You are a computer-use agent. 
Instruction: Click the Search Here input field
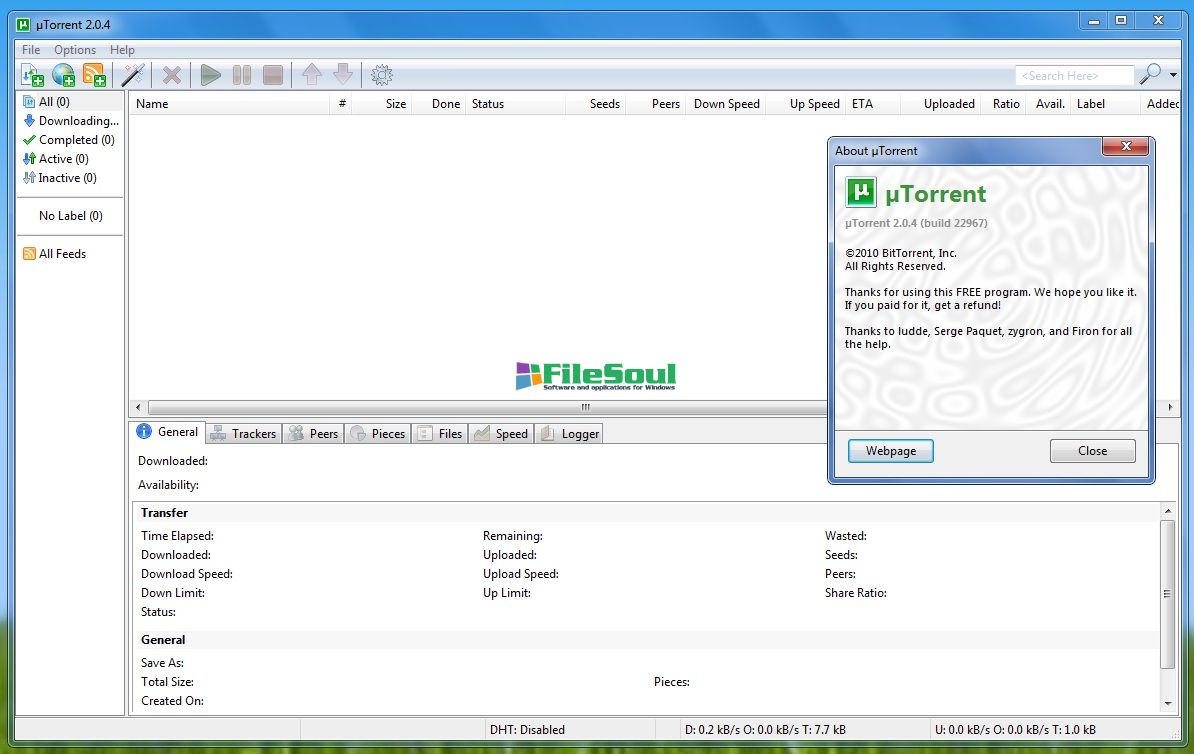1073,76
